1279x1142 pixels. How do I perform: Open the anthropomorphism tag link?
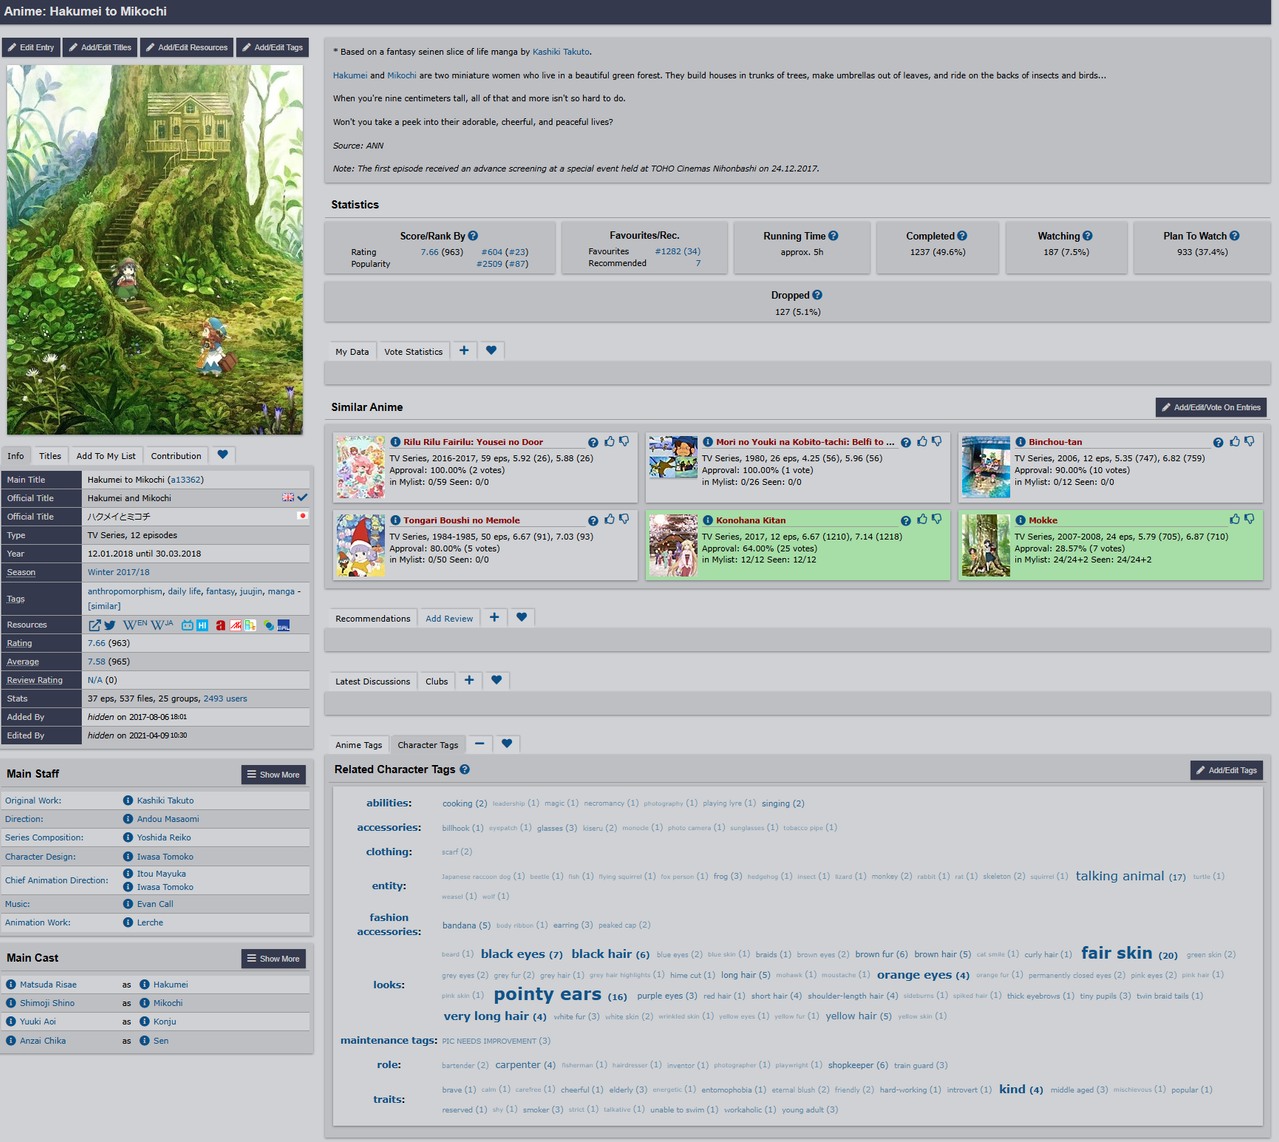click(125, 591)
